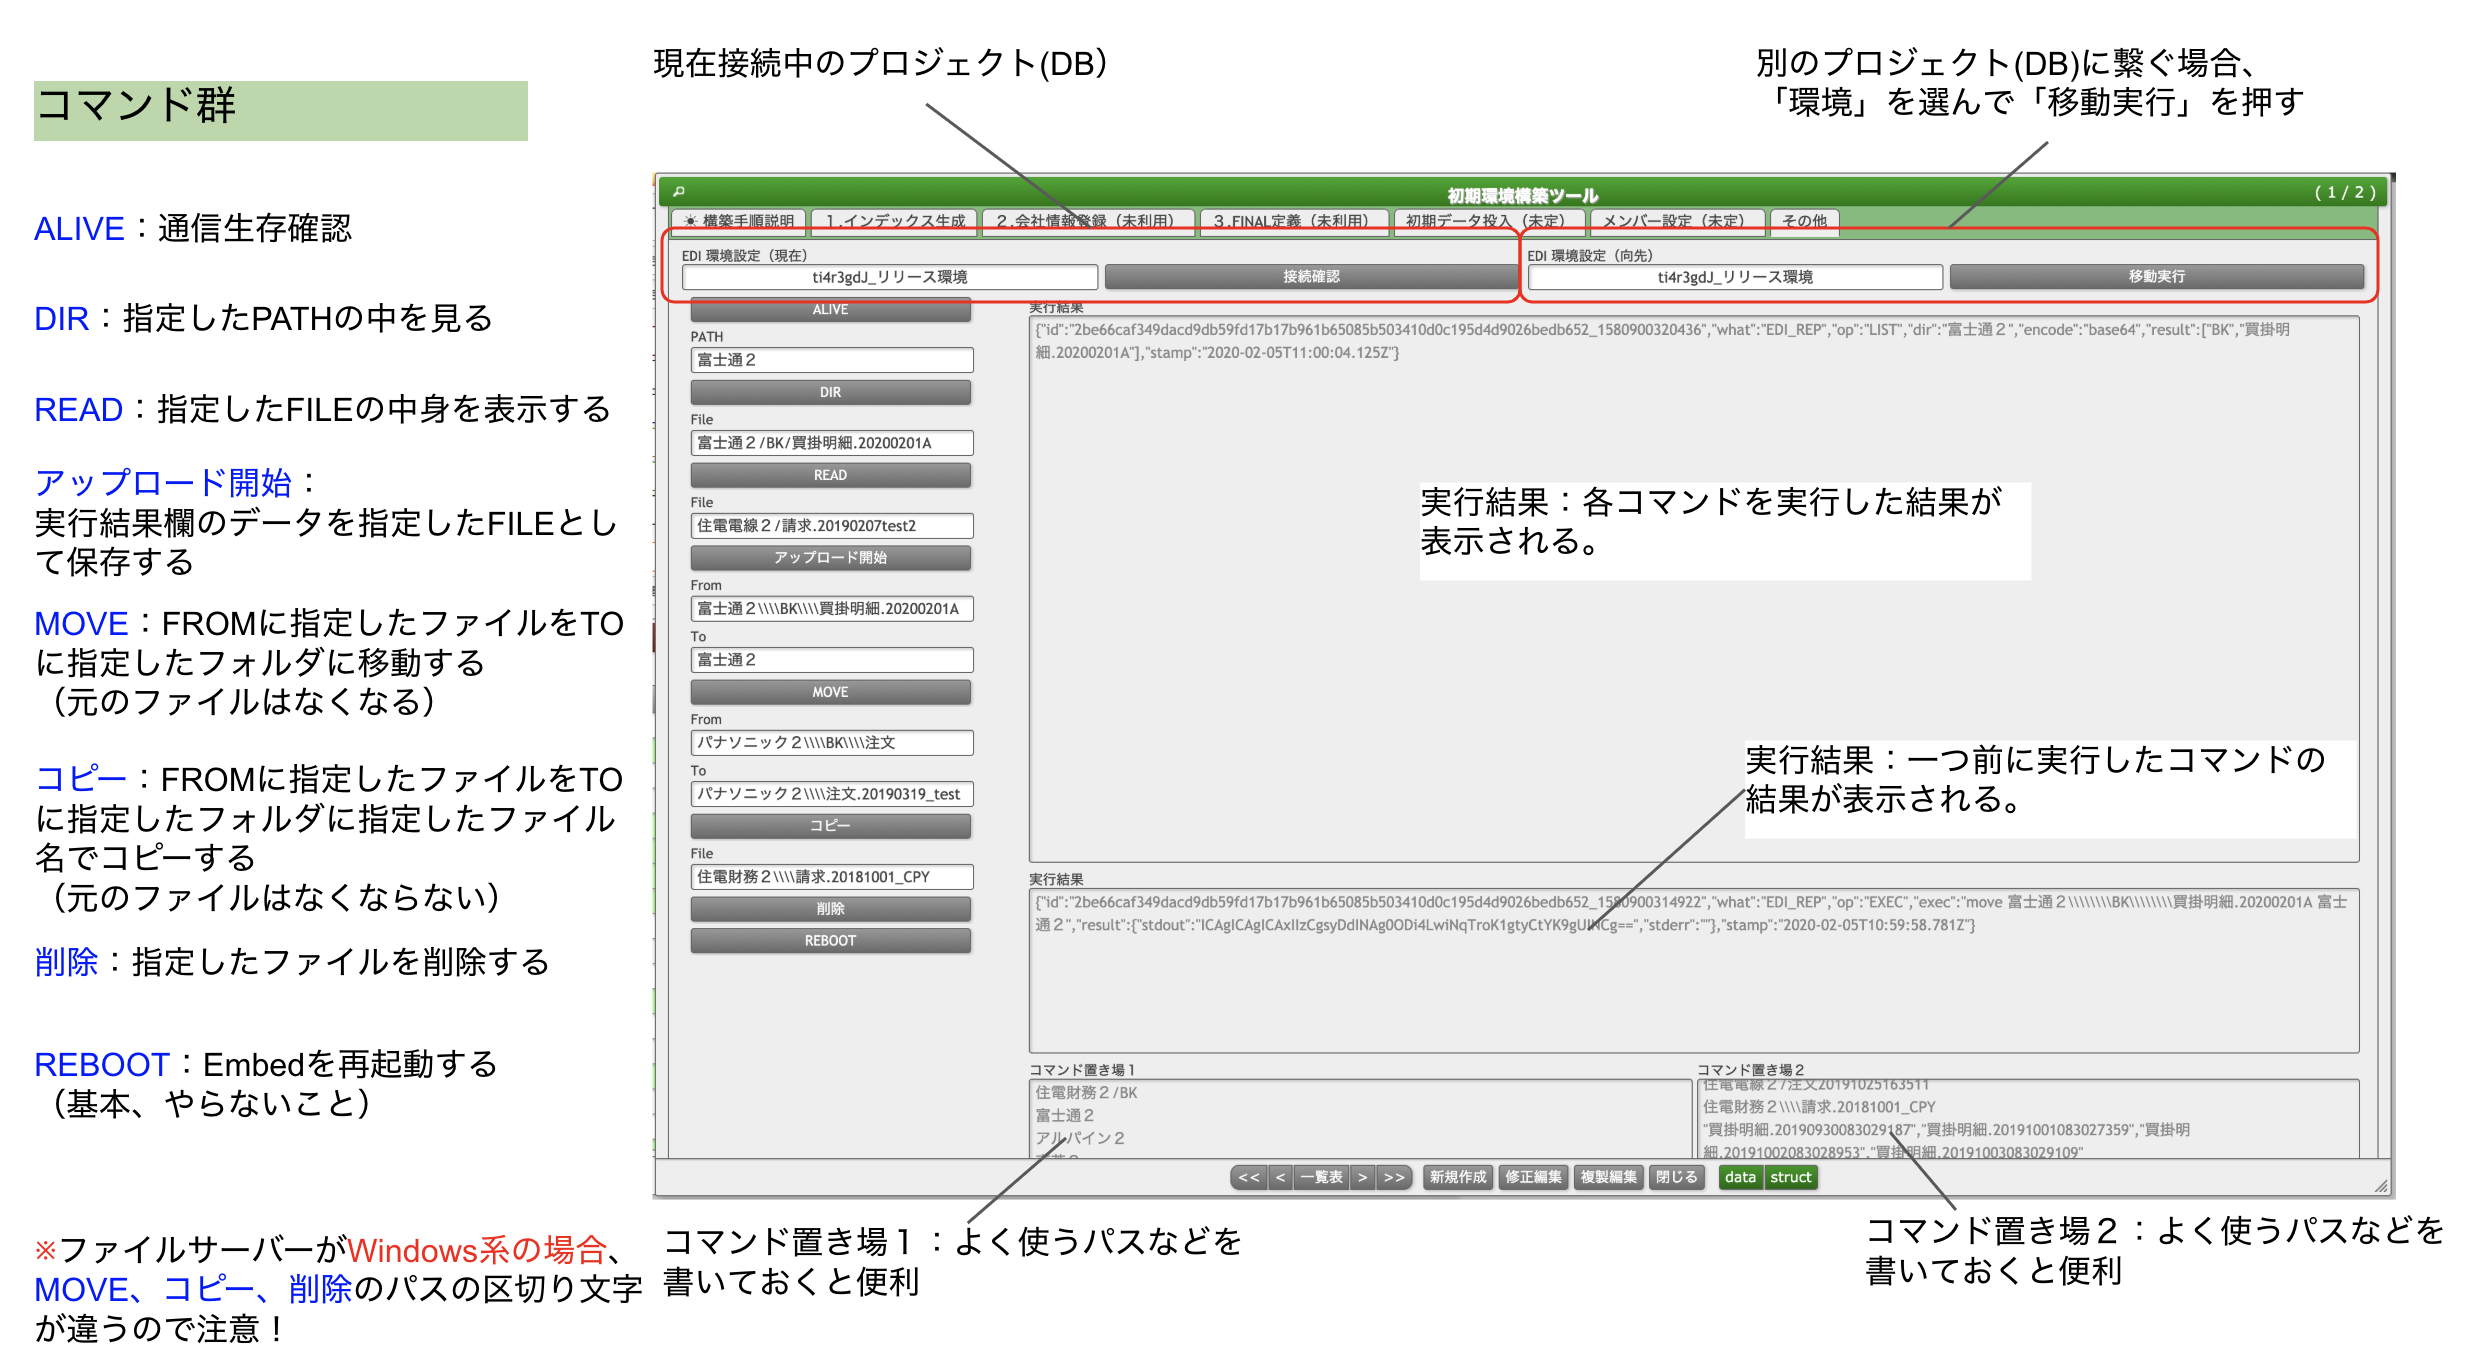Click the コピー button

pos(830,826)
